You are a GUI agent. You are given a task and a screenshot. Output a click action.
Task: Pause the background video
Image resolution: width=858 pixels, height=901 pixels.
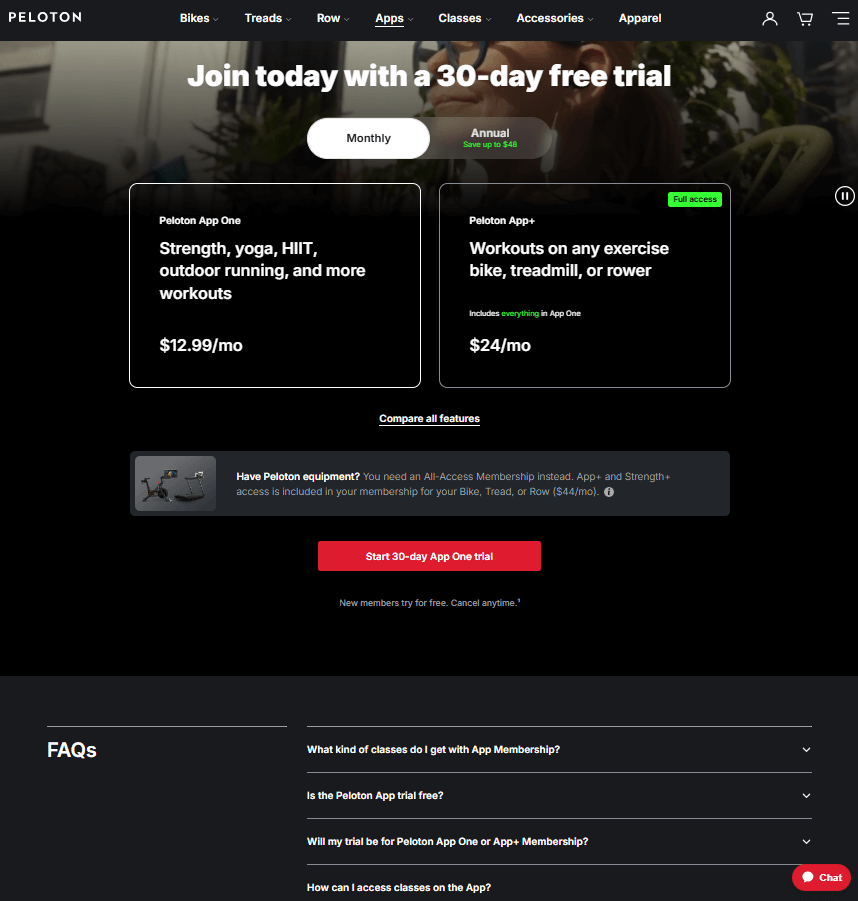[844, 196]
